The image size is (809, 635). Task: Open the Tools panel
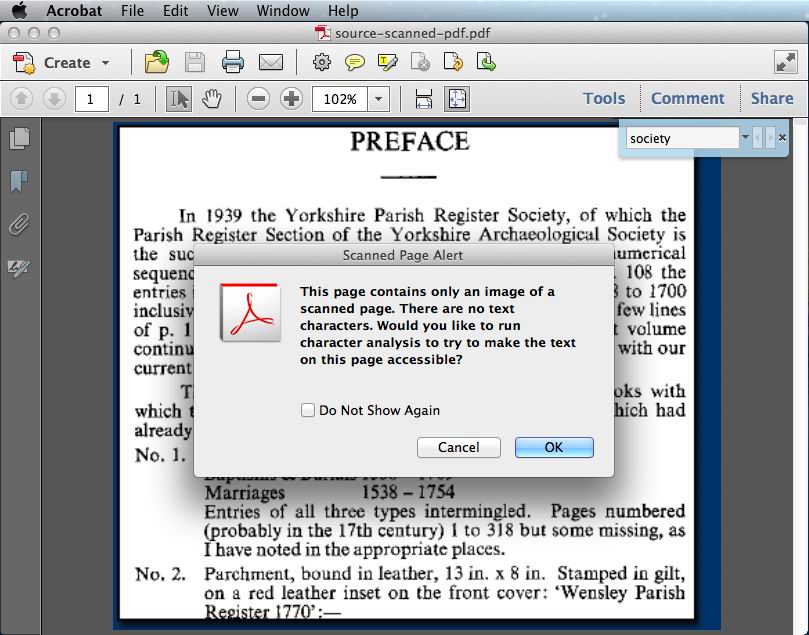click(x=602, y=98)
